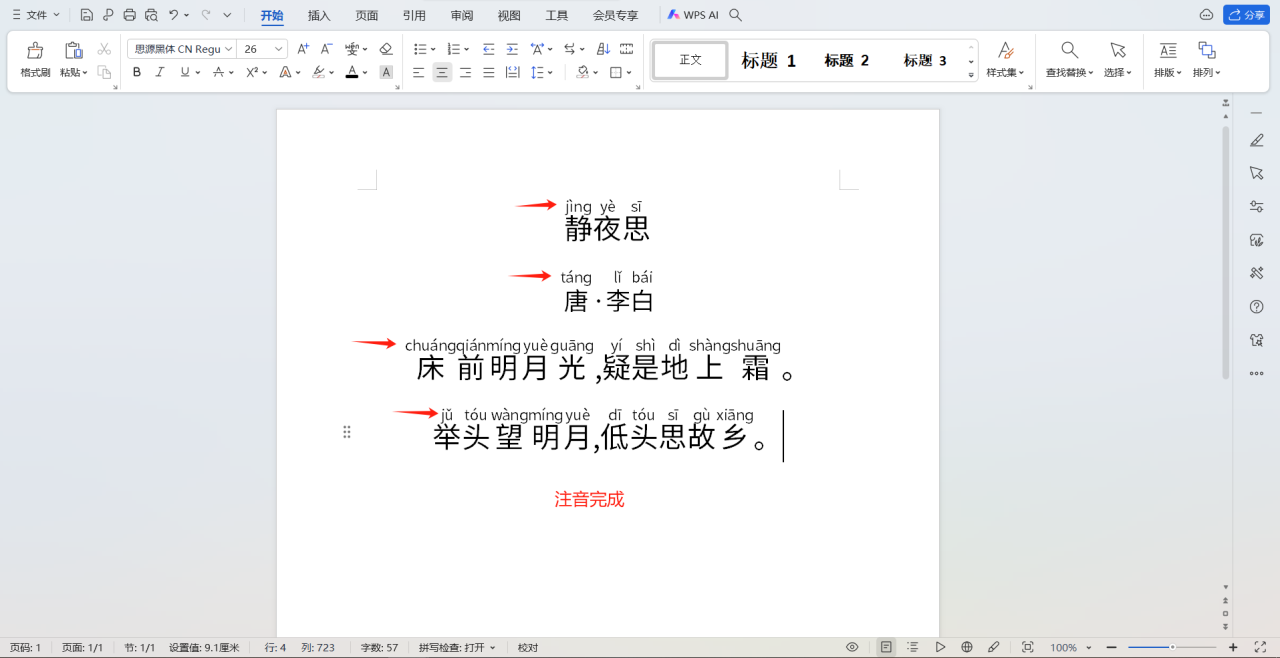Switch to page layout view

[886, 647]
